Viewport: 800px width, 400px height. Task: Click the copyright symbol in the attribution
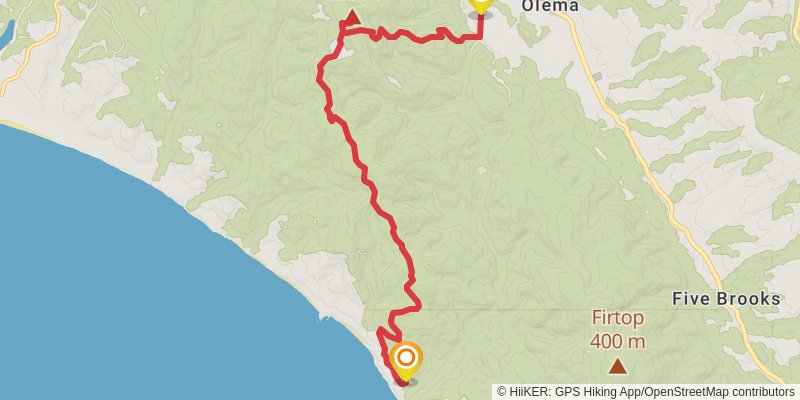click(502, 392)
